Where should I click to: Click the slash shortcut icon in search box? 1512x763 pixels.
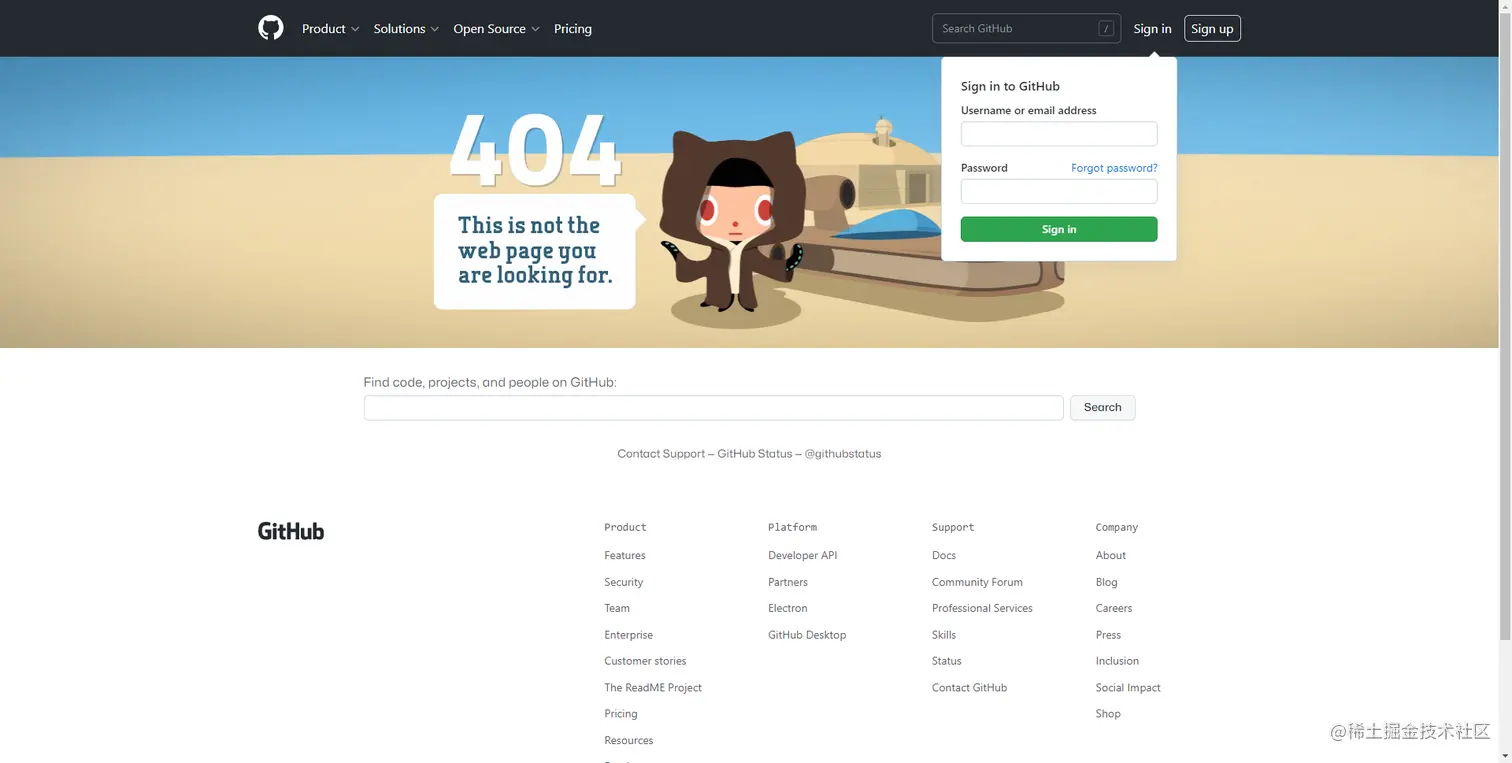tap(1106, 29)
